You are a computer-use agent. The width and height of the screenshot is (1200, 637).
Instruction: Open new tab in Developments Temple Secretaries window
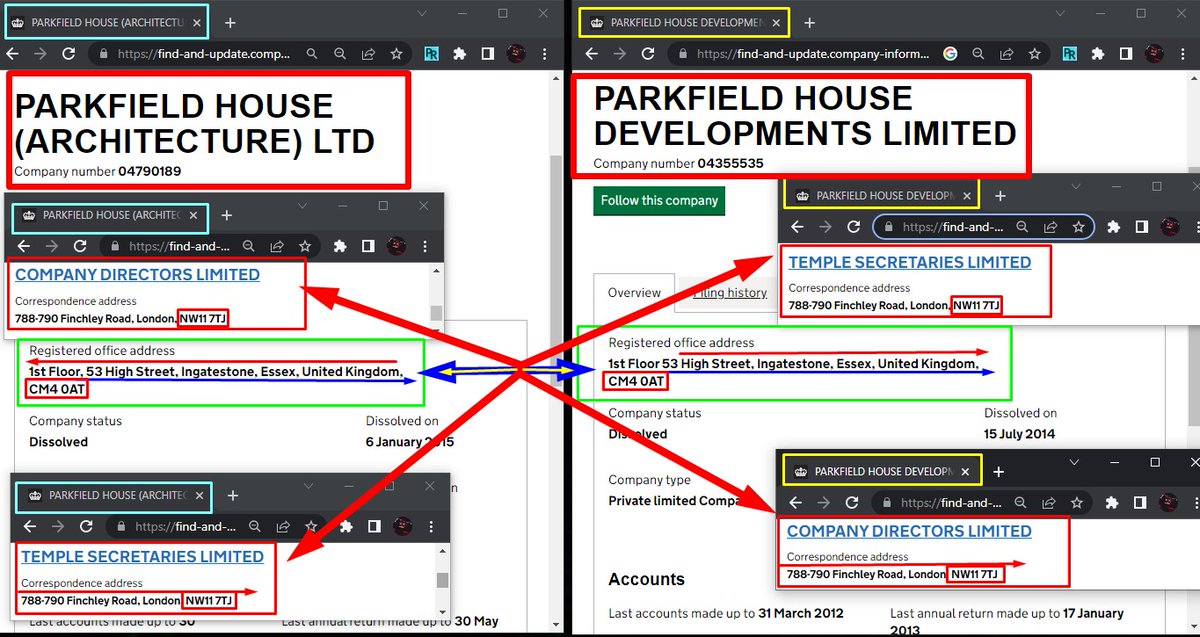tap(1000, 196)
